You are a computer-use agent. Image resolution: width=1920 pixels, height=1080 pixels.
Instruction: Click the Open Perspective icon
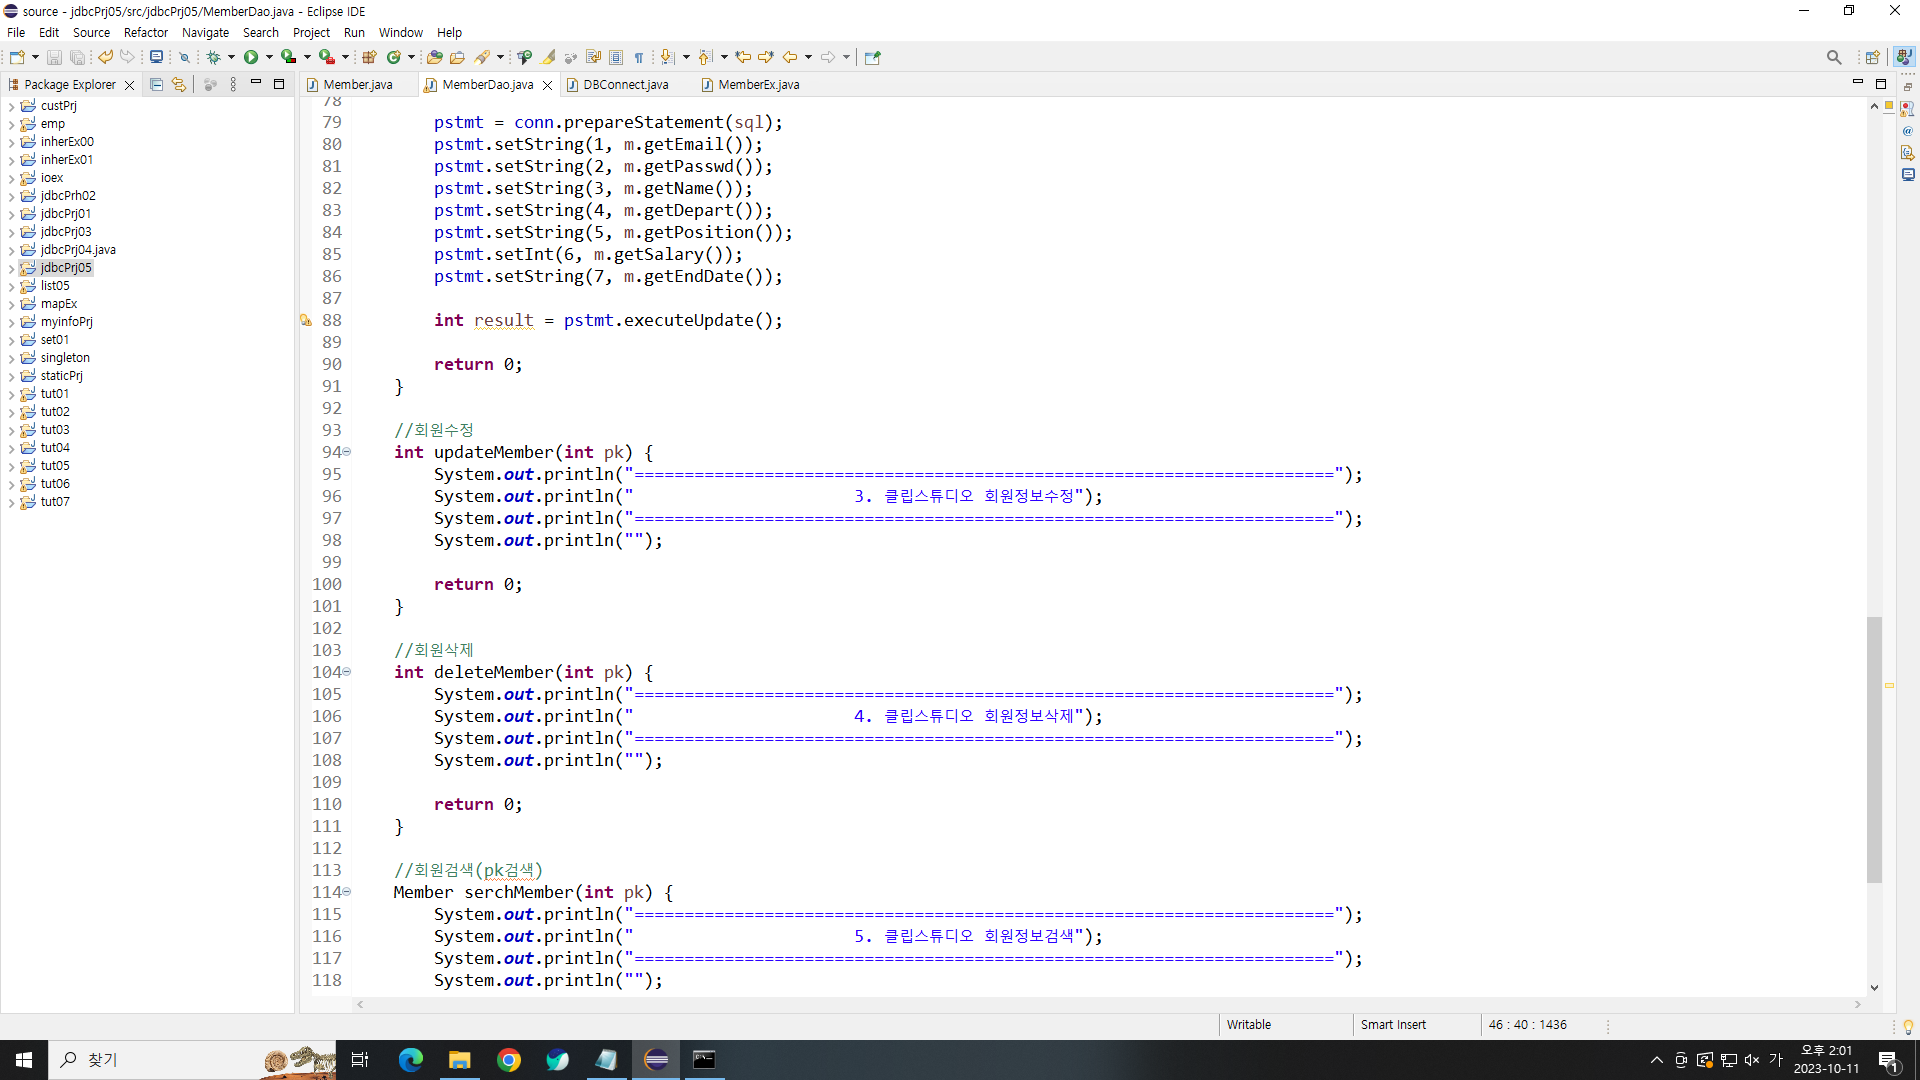(1872, 57)
